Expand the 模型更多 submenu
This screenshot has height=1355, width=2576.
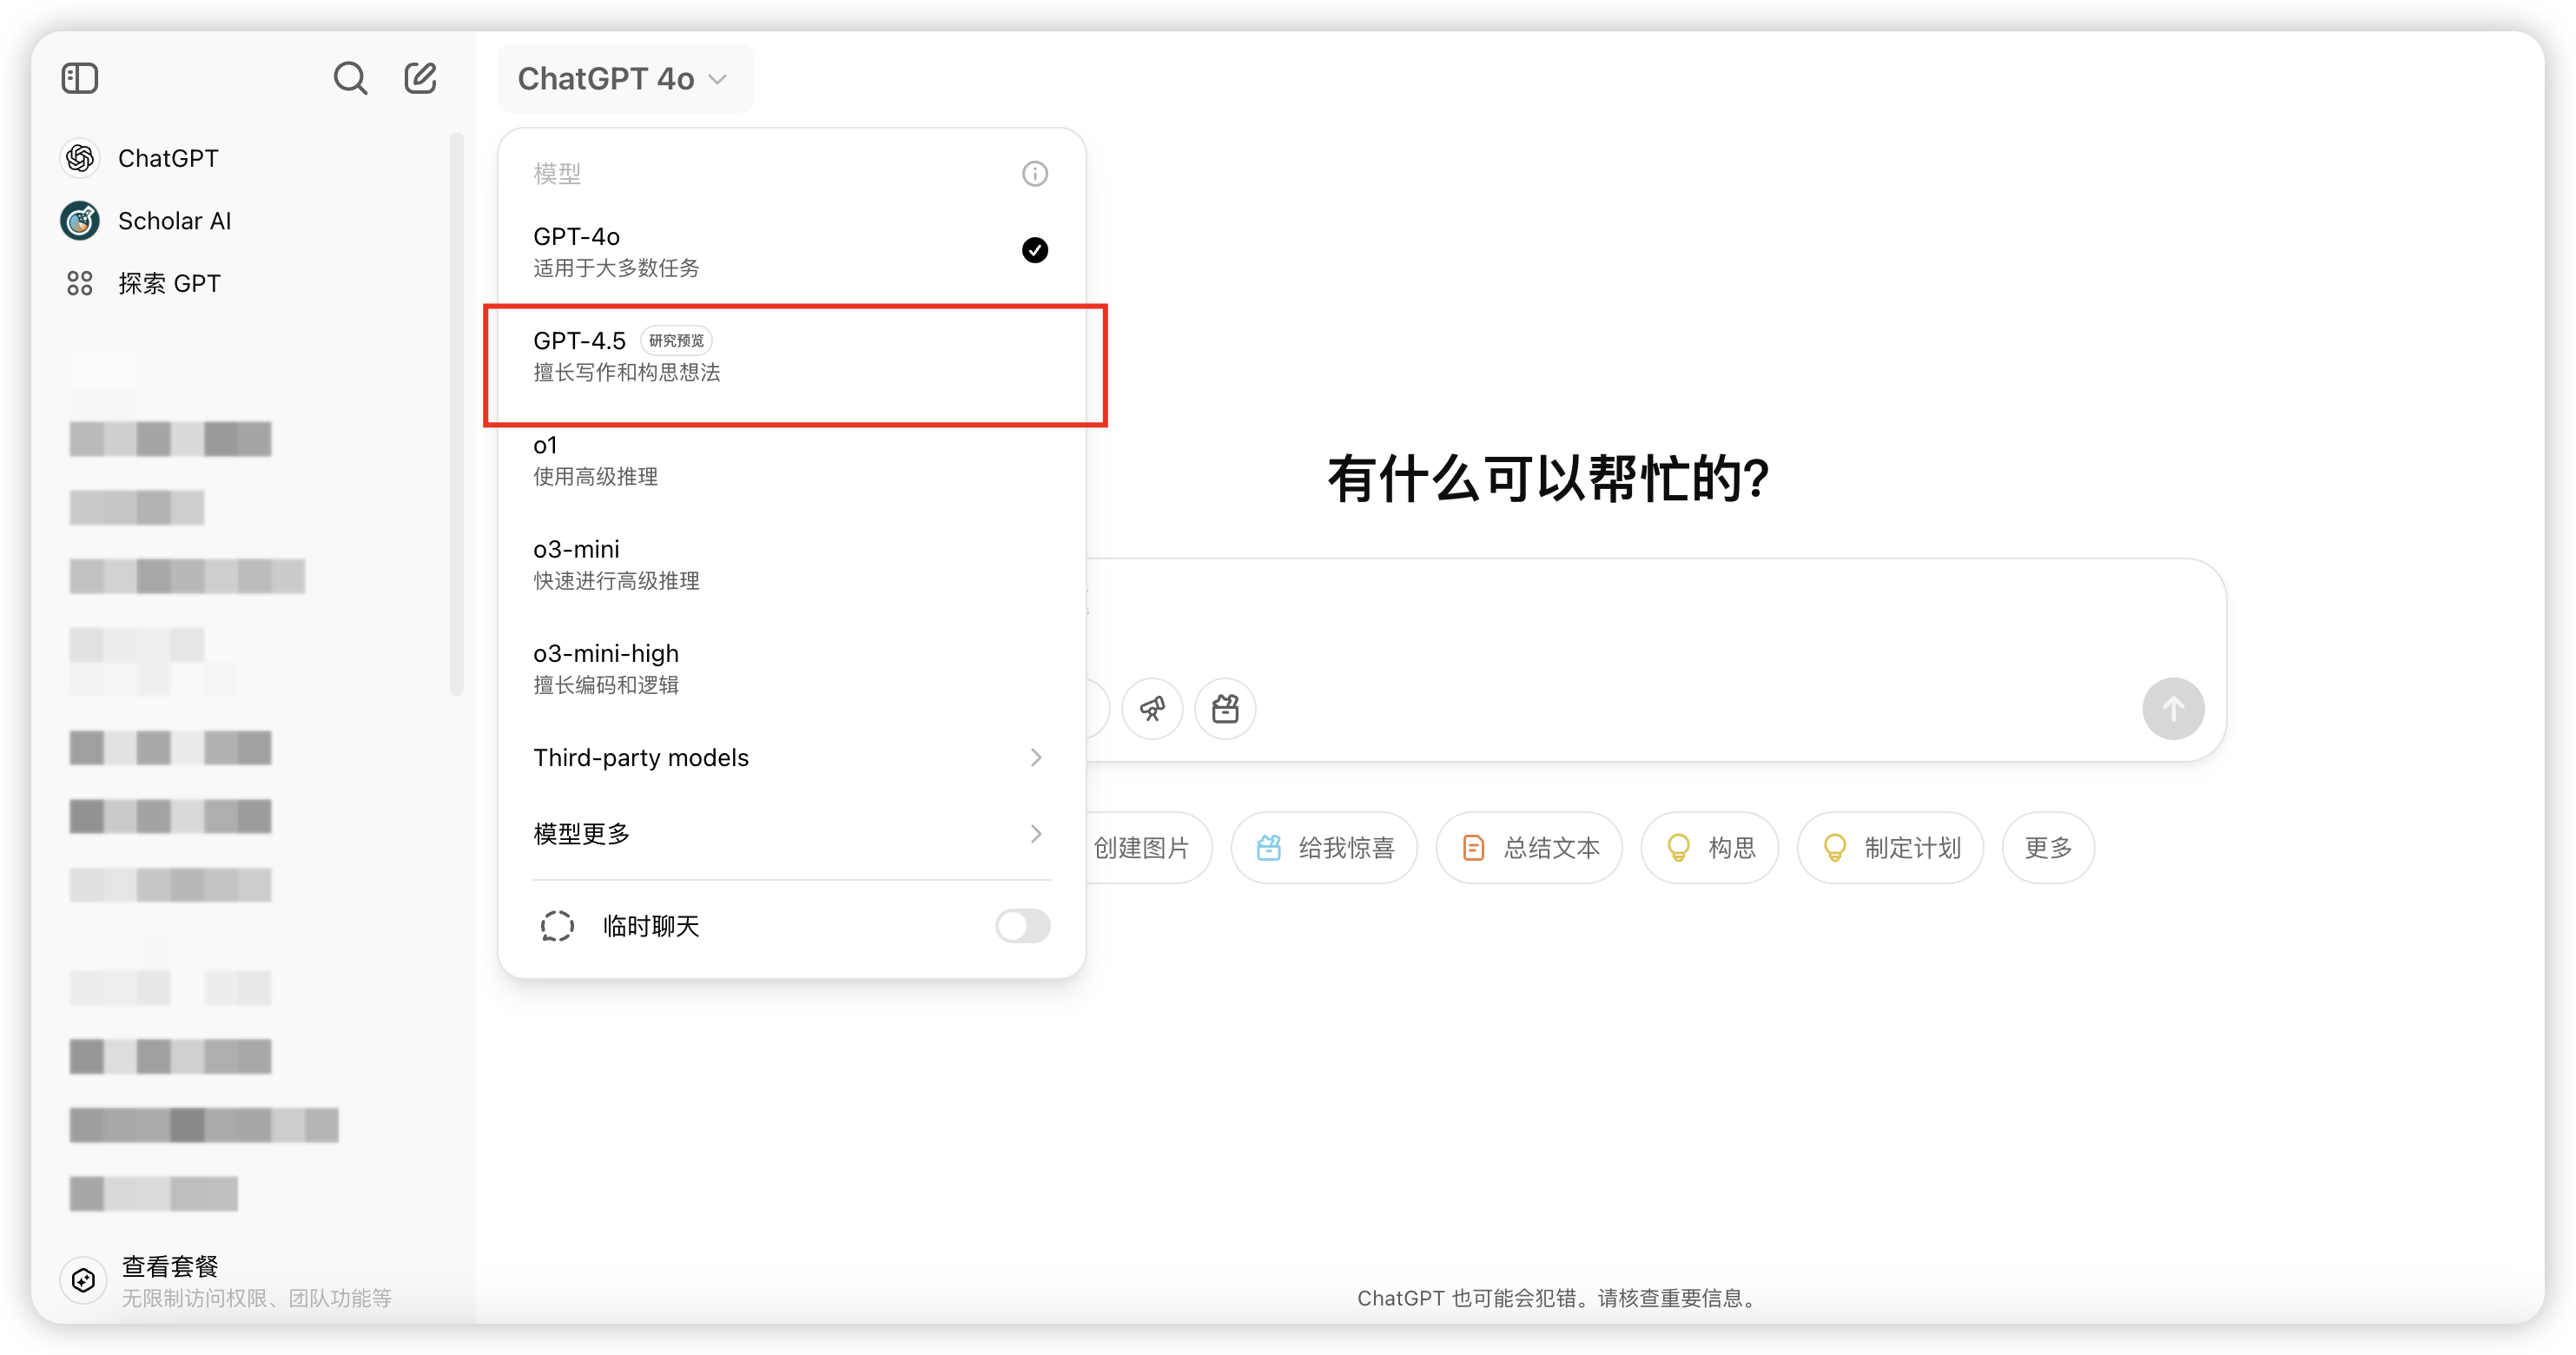[x=791, y=834]
